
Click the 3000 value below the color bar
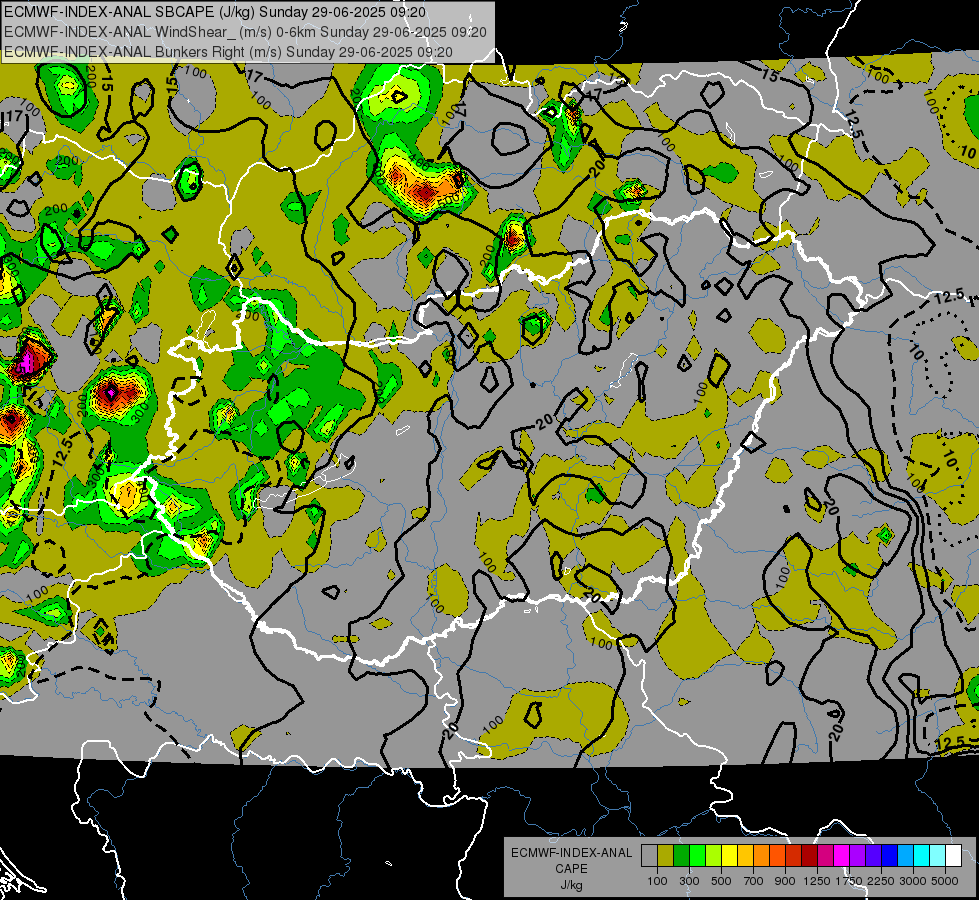[x=913, y=881]
